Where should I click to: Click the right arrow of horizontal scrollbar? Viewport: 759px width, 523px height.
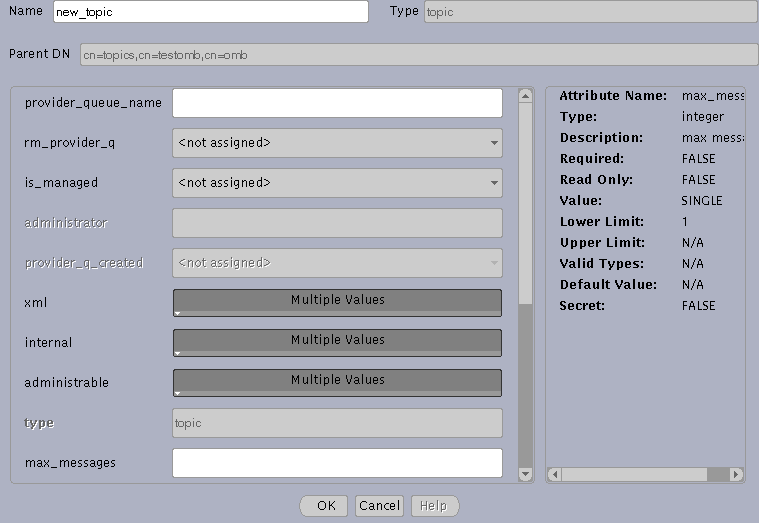click(x=736, y=474)
